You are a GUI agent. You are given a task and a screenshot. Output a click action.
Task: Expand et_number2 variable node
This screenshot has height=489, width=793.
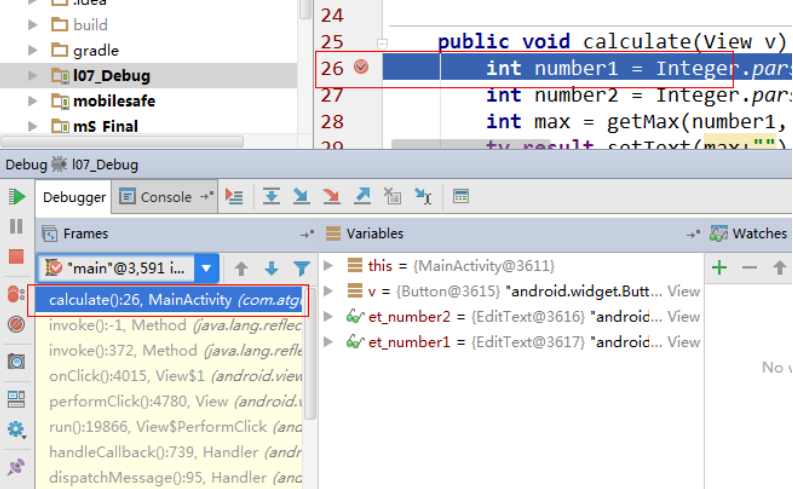(x=328, y=317)
